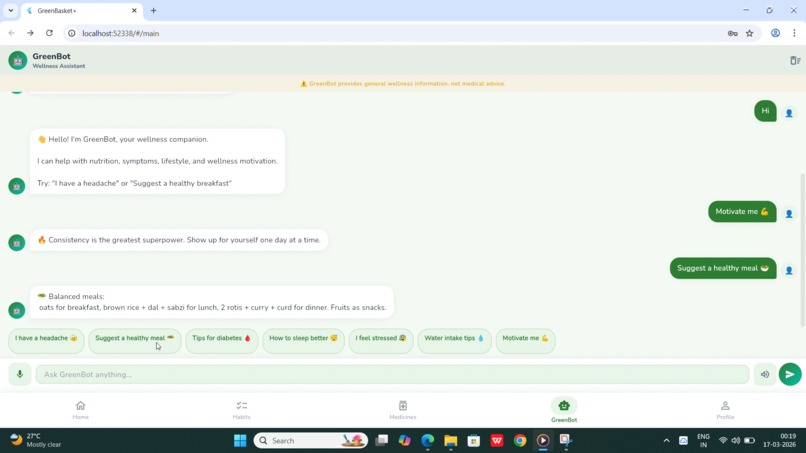Screen dimensions: 806x453
Task: Clear chat history icon in header
Action: tap(795, 61)
